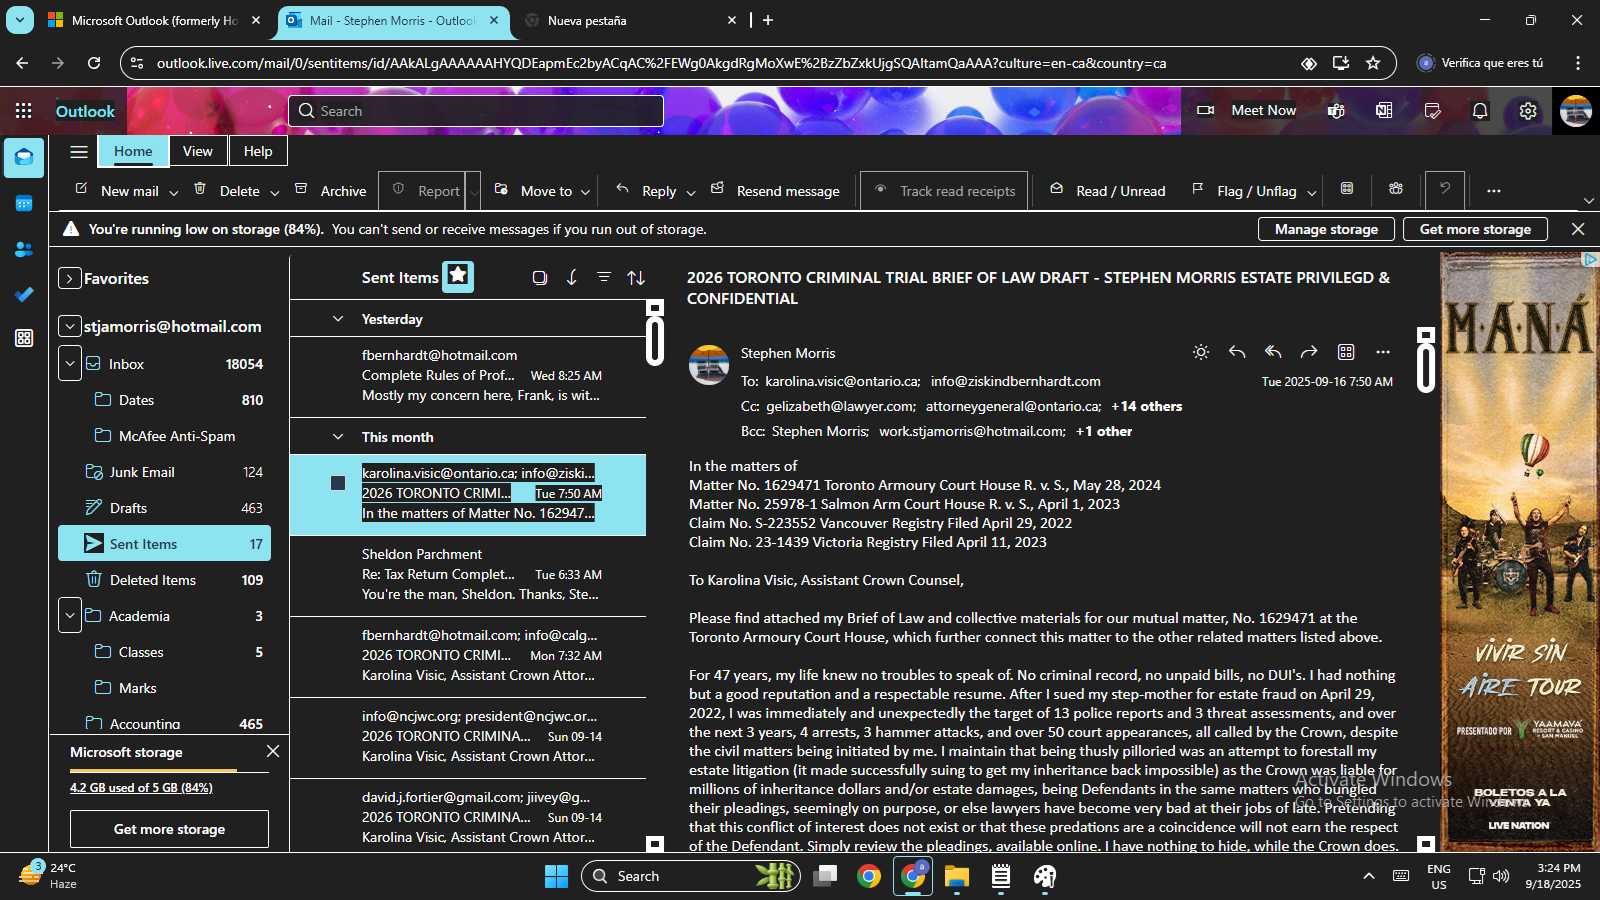1600x900 pixels.
Task: Toggle Sent Items favorite star
Action: 458,276
